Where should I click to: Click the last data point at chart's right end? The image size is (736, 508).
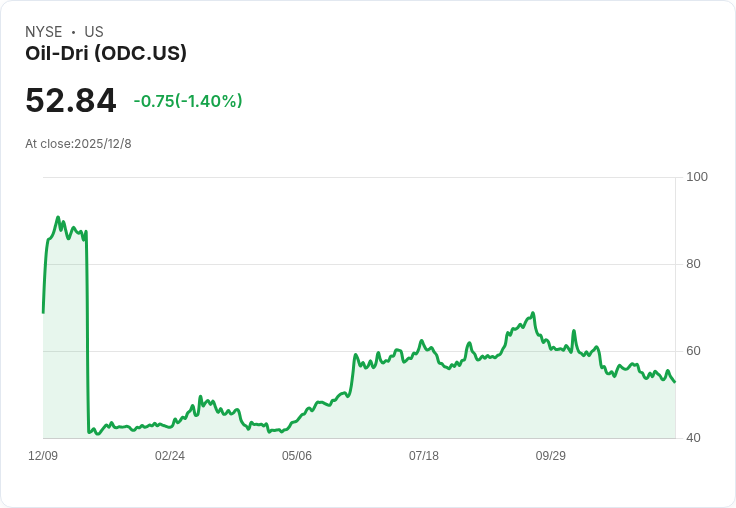675,382
